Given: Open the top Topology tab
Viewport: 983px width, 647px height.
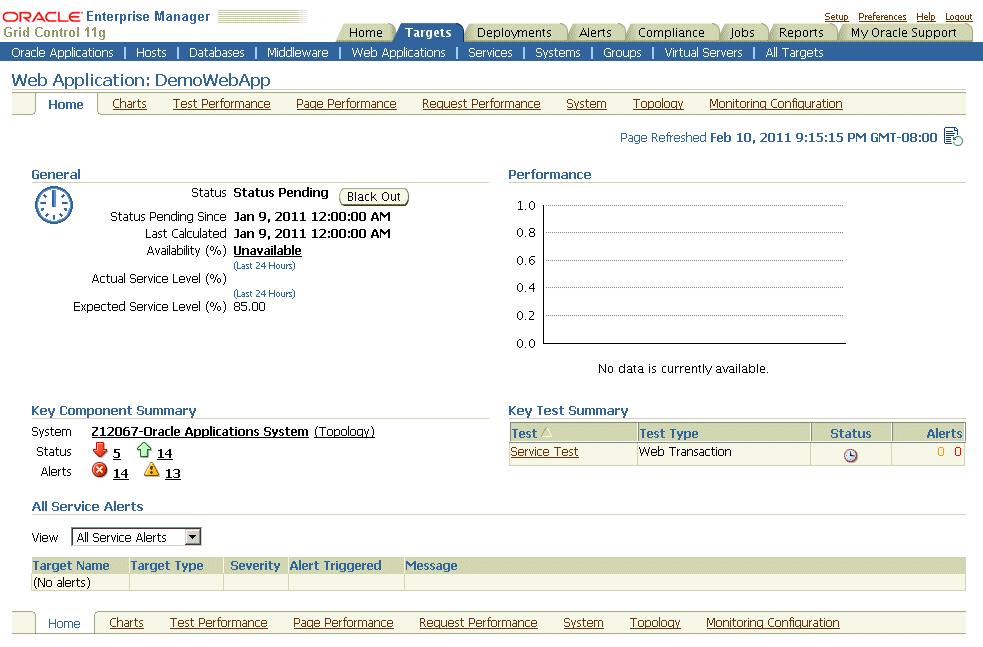Looking at the screenshot, I should [658, 103].
